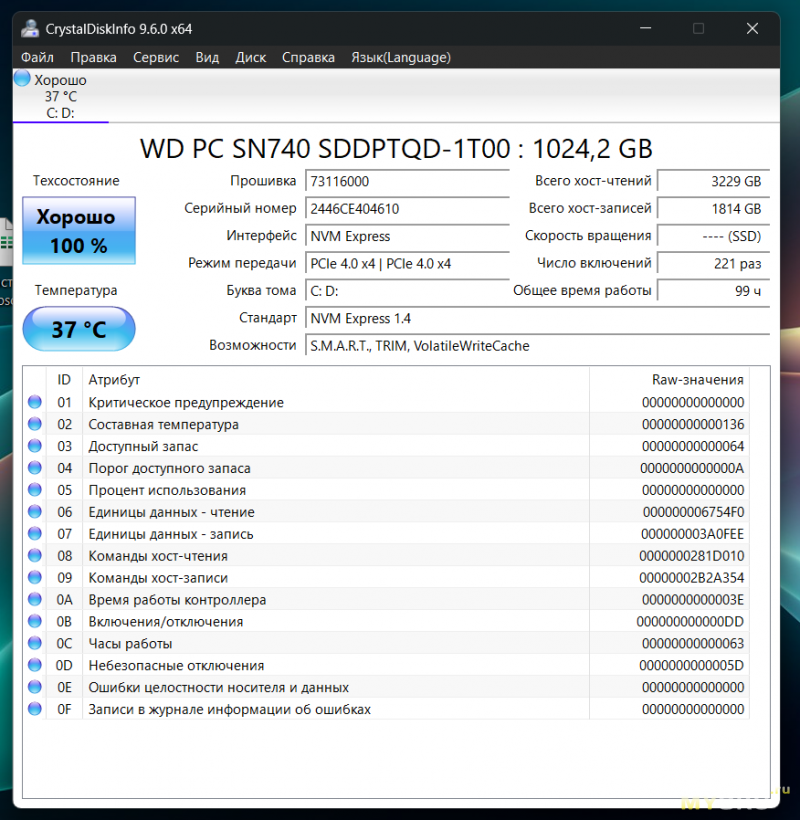Viewport: 800px width, 820px height.
Task: Select the 'Время работы контроллера' attribute row
Action: pos(387,599)
